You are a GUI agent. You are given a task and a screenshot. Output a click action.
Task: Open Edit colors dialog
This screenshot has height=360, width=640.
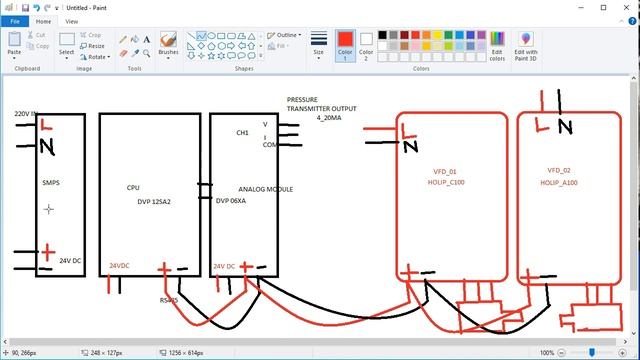[497, 46]
